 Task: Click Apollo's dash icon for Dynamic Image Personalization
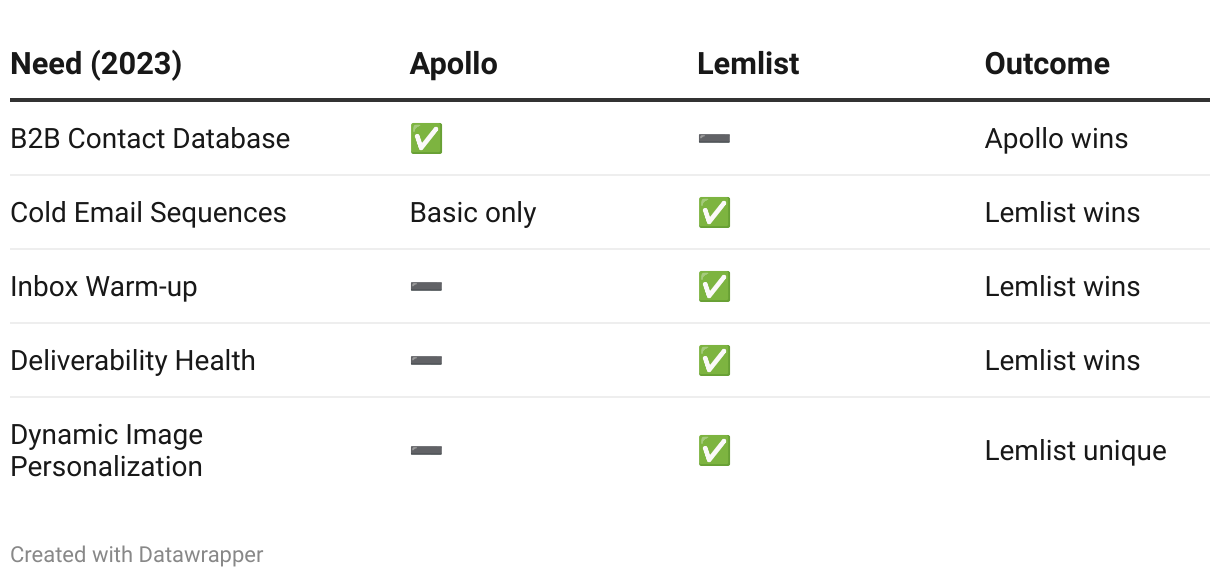[426, 451]
